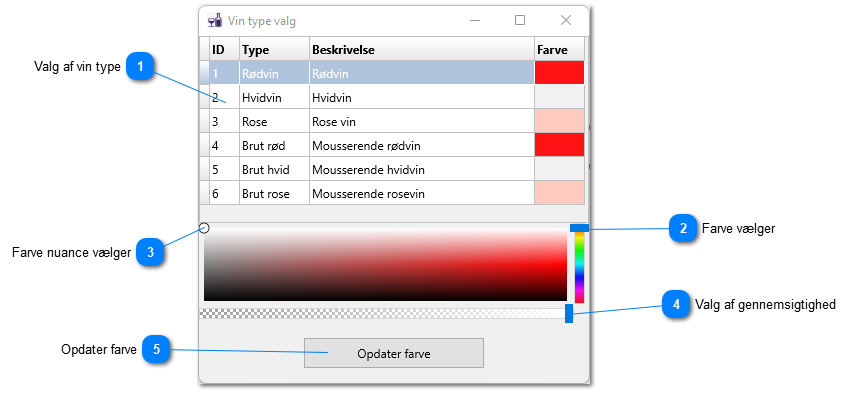
Task: Click inside the red saturation gradient area
Action: pyautogui.click(x=385, y=264)
